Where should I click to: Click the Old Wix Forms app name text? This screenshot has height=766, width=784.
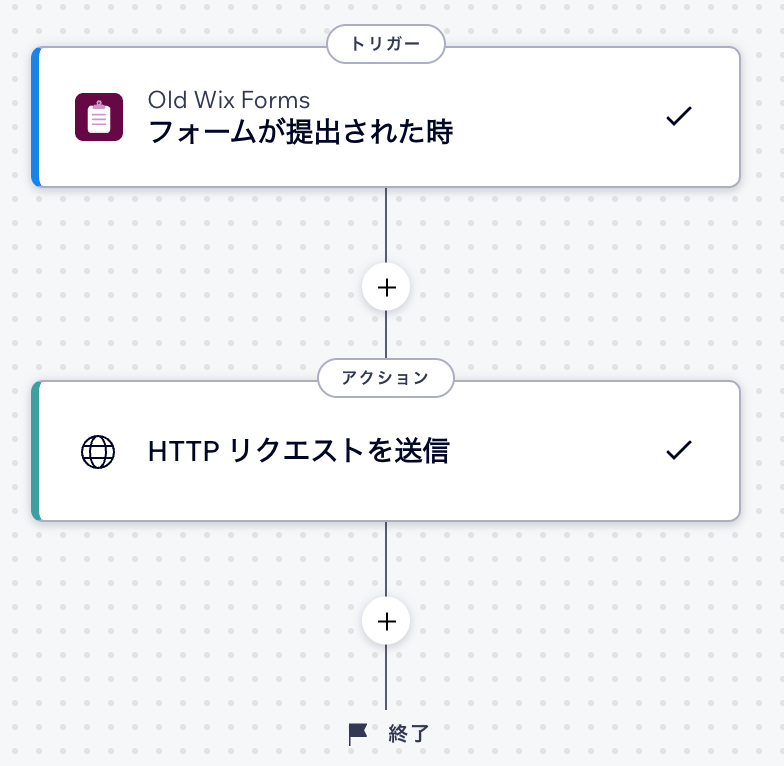[229, 100]
